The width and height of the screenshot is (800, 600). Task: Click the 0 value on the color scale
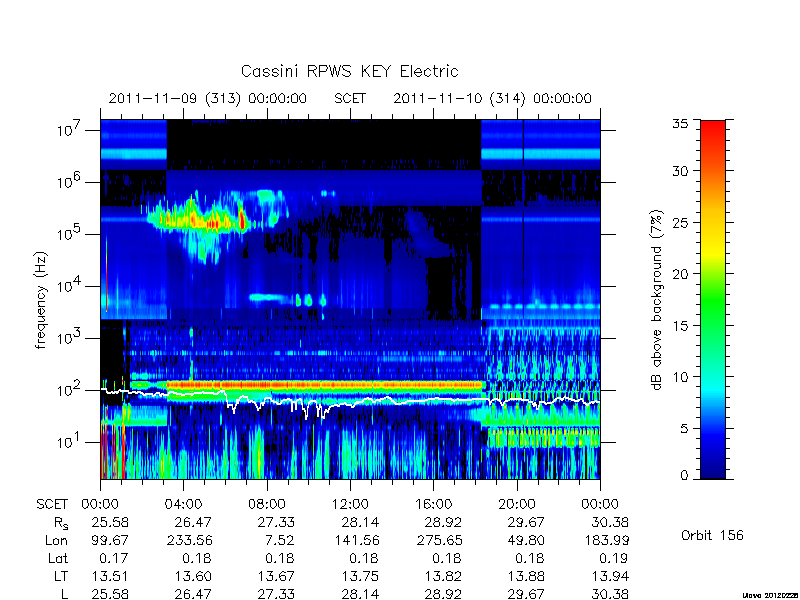tap(685, 475)
